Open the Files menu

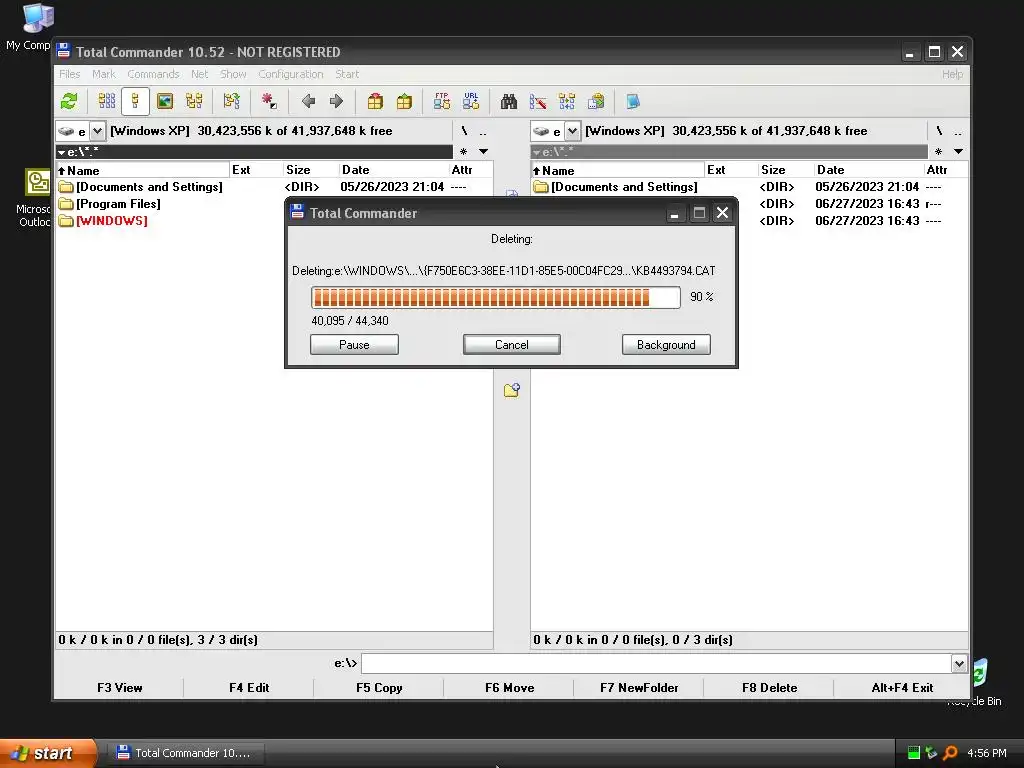click(x=69, y=74)
